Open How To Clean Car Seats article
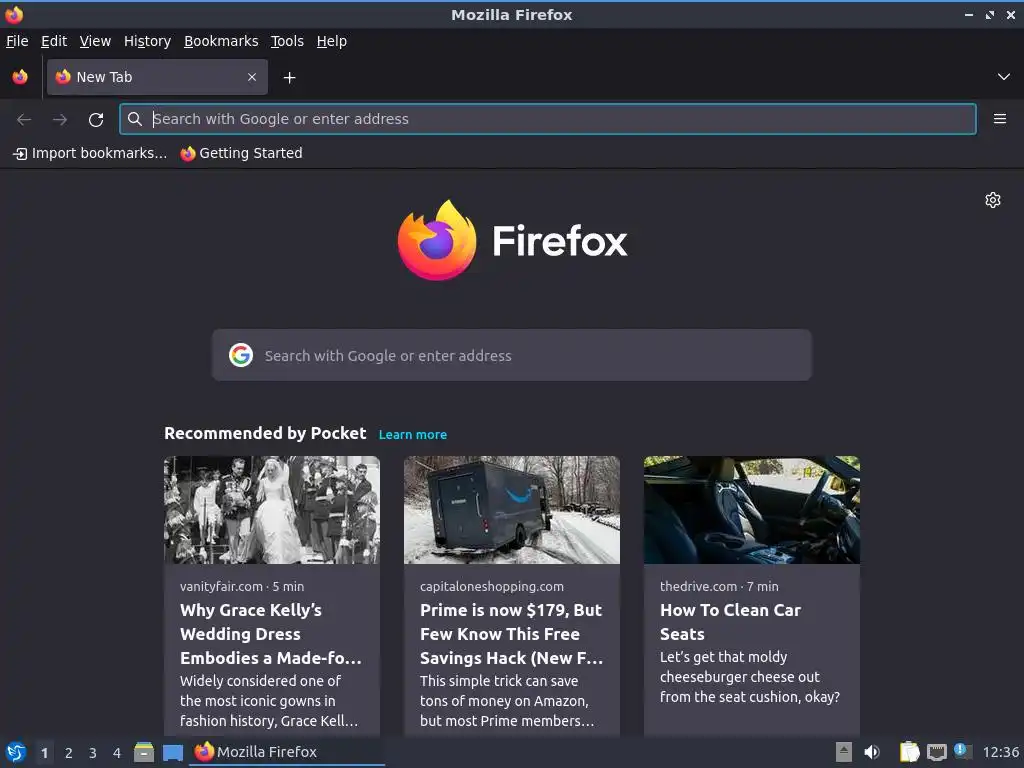Screen dimensions: 1024x768 click(x=730, y=622)
